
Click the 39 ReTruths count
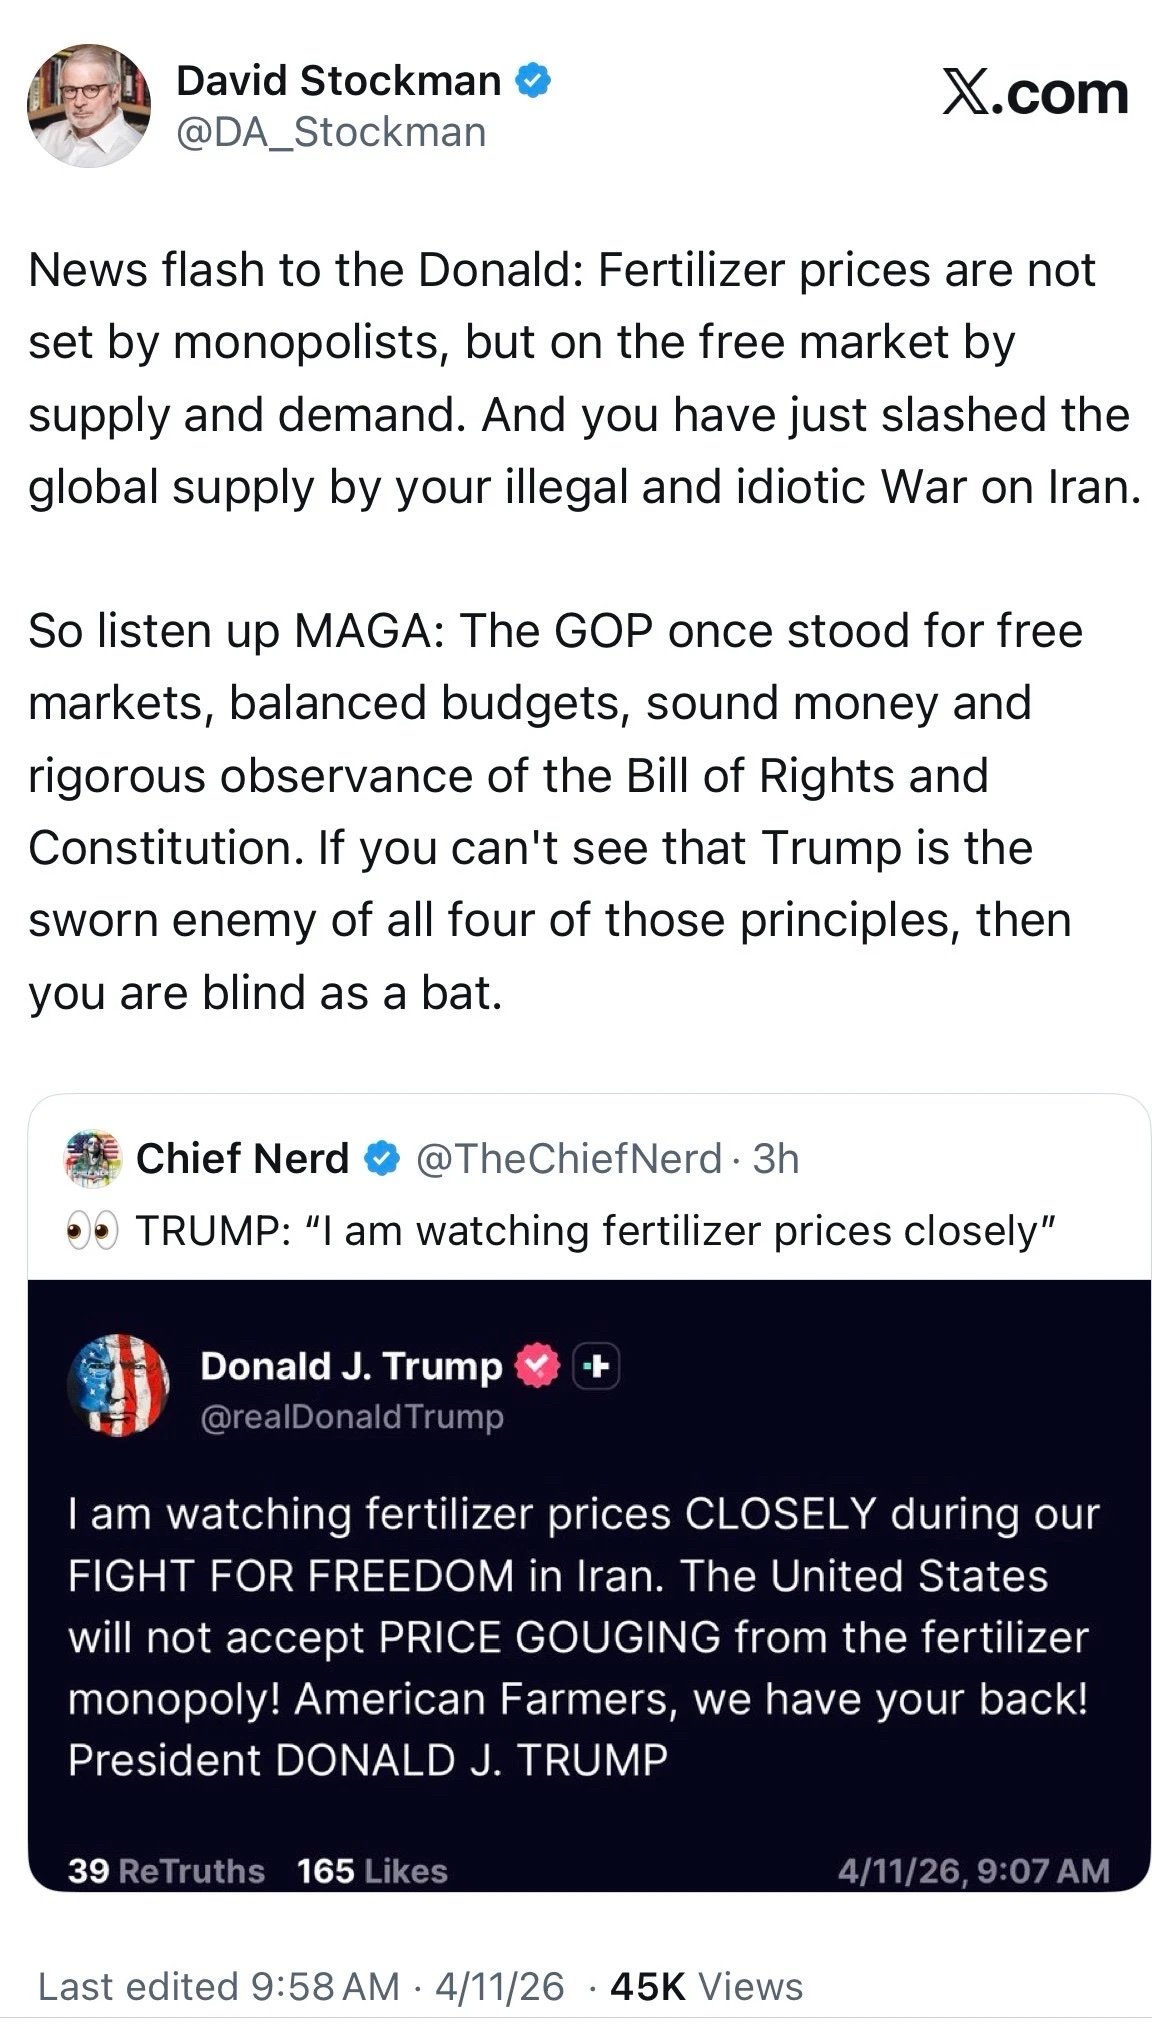click(166, 1870)
